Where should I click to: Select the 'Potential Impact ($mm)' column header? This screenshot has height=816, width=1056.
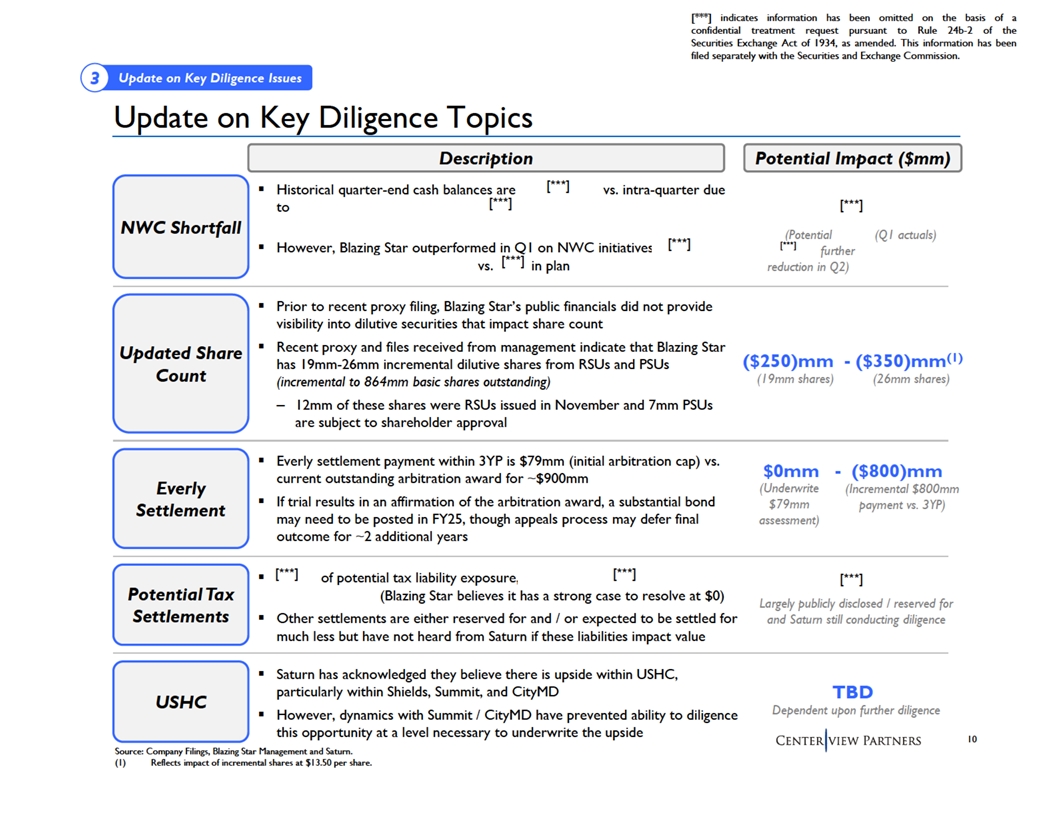tap(852, 158)
